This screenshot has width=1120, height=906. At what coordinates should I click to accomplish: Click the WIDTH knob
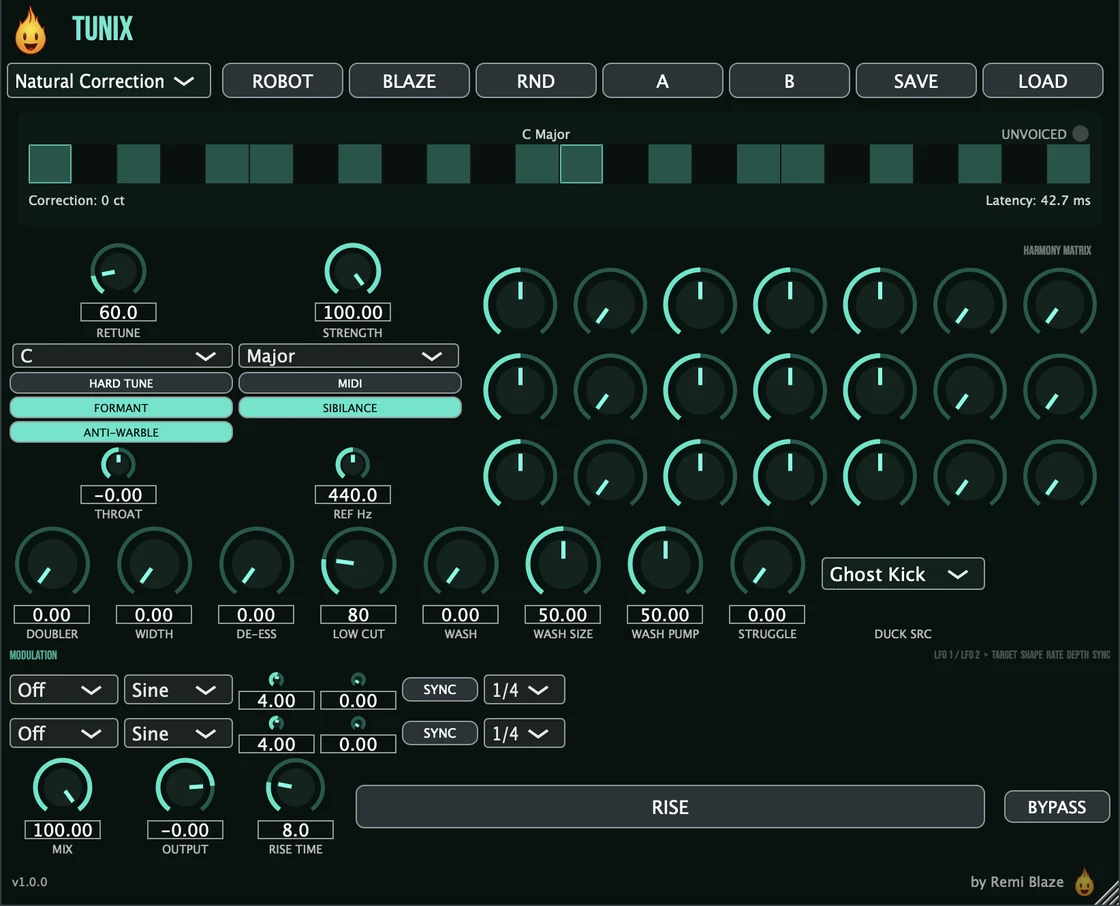tap(154, 564)
